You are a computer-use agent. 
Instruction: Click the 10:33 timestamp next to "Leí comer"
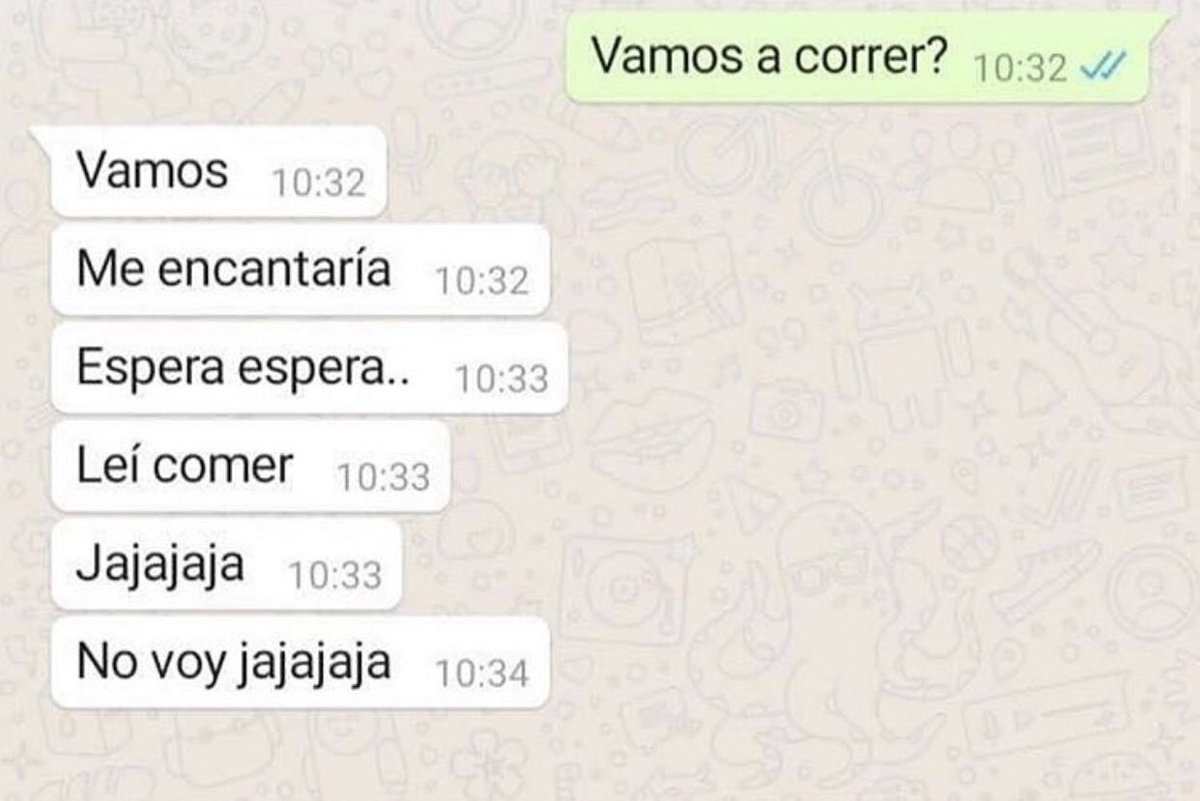tap(384, 478)
